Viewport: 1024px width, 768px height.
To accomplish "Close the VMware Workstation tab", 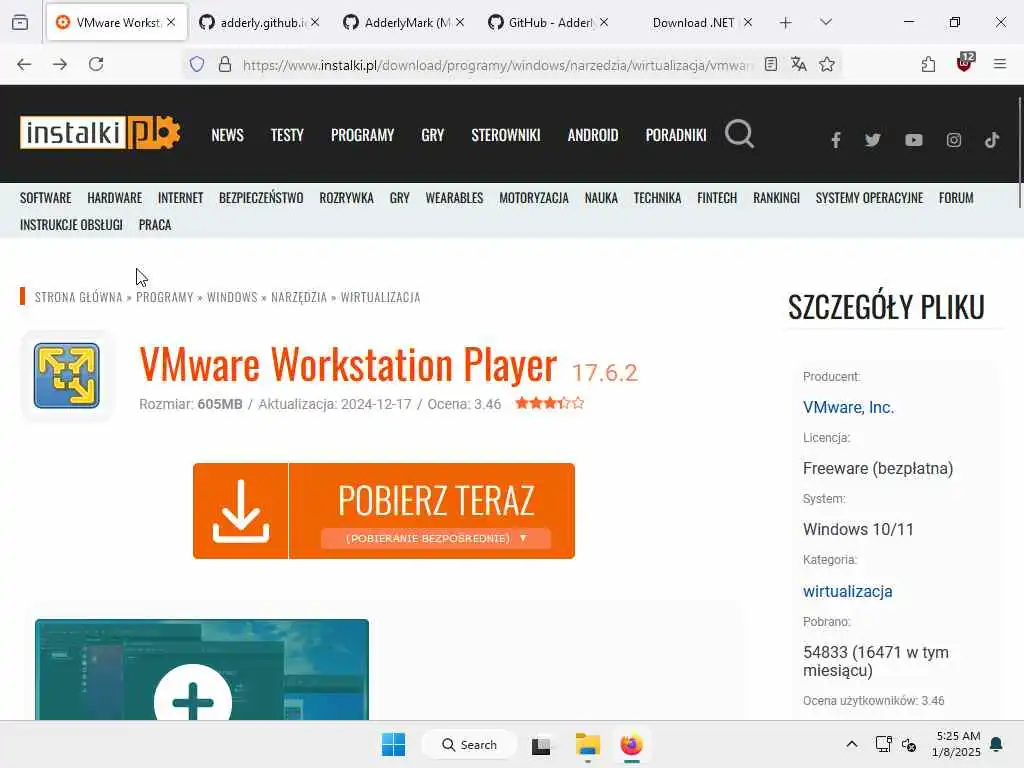I will pyautogui.click(x=171, y=22).
